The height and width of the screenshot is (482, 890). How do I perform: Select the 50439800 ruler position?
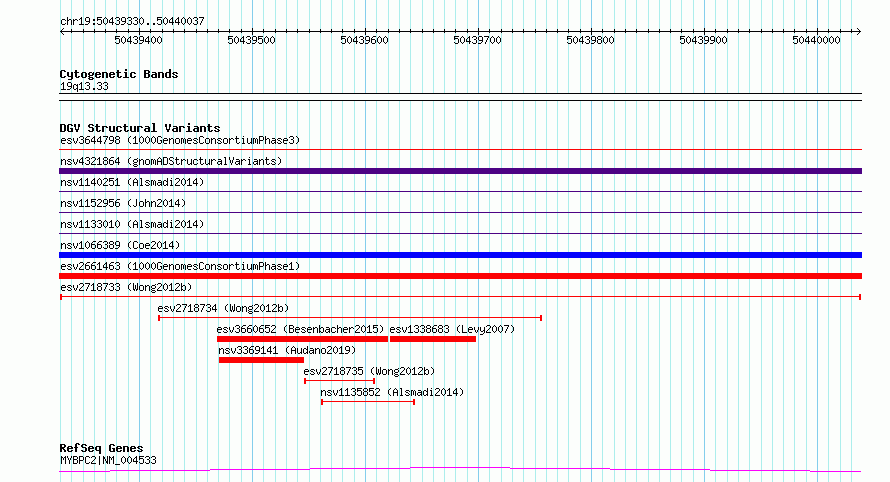590,40
